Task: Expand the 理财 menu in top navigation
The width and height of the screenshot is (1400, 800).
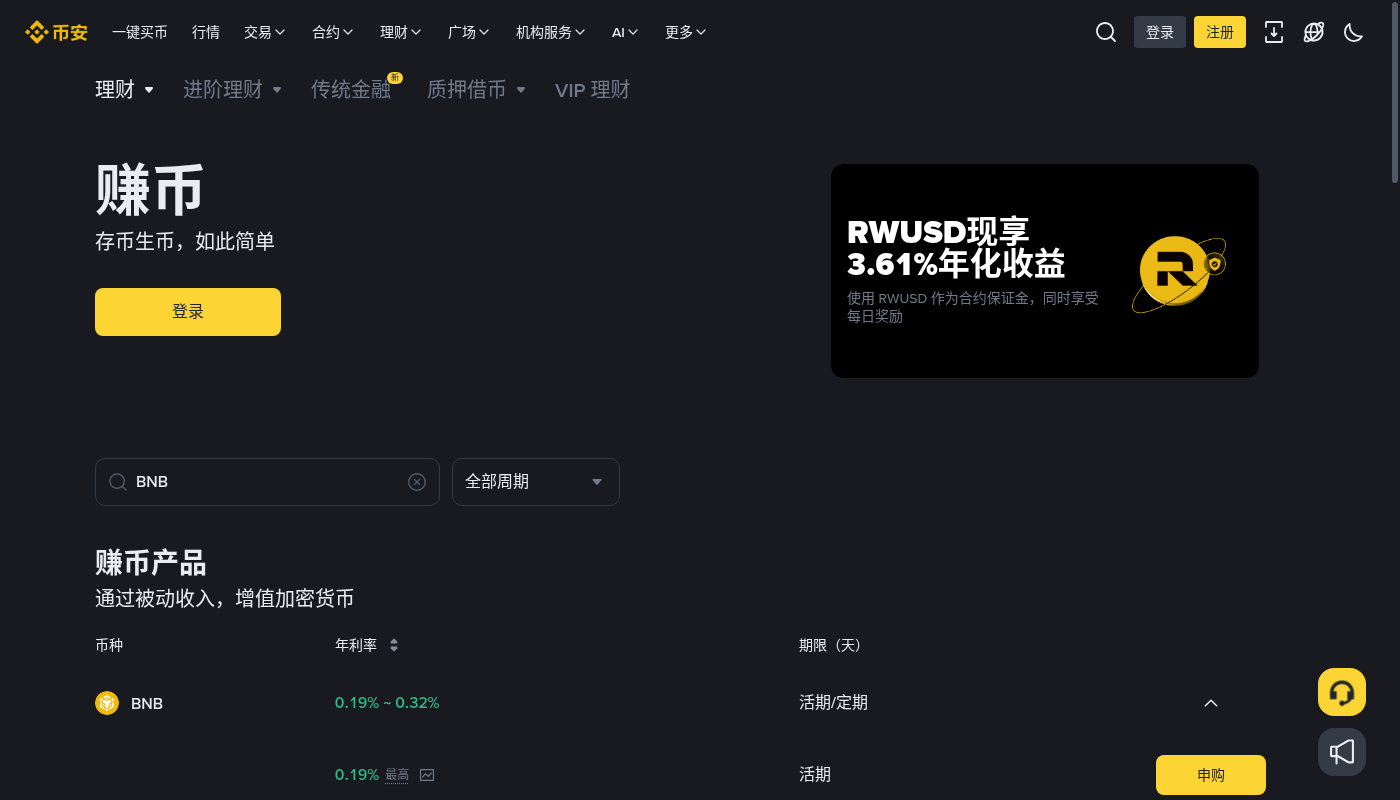Action: [x=401, y=32]
